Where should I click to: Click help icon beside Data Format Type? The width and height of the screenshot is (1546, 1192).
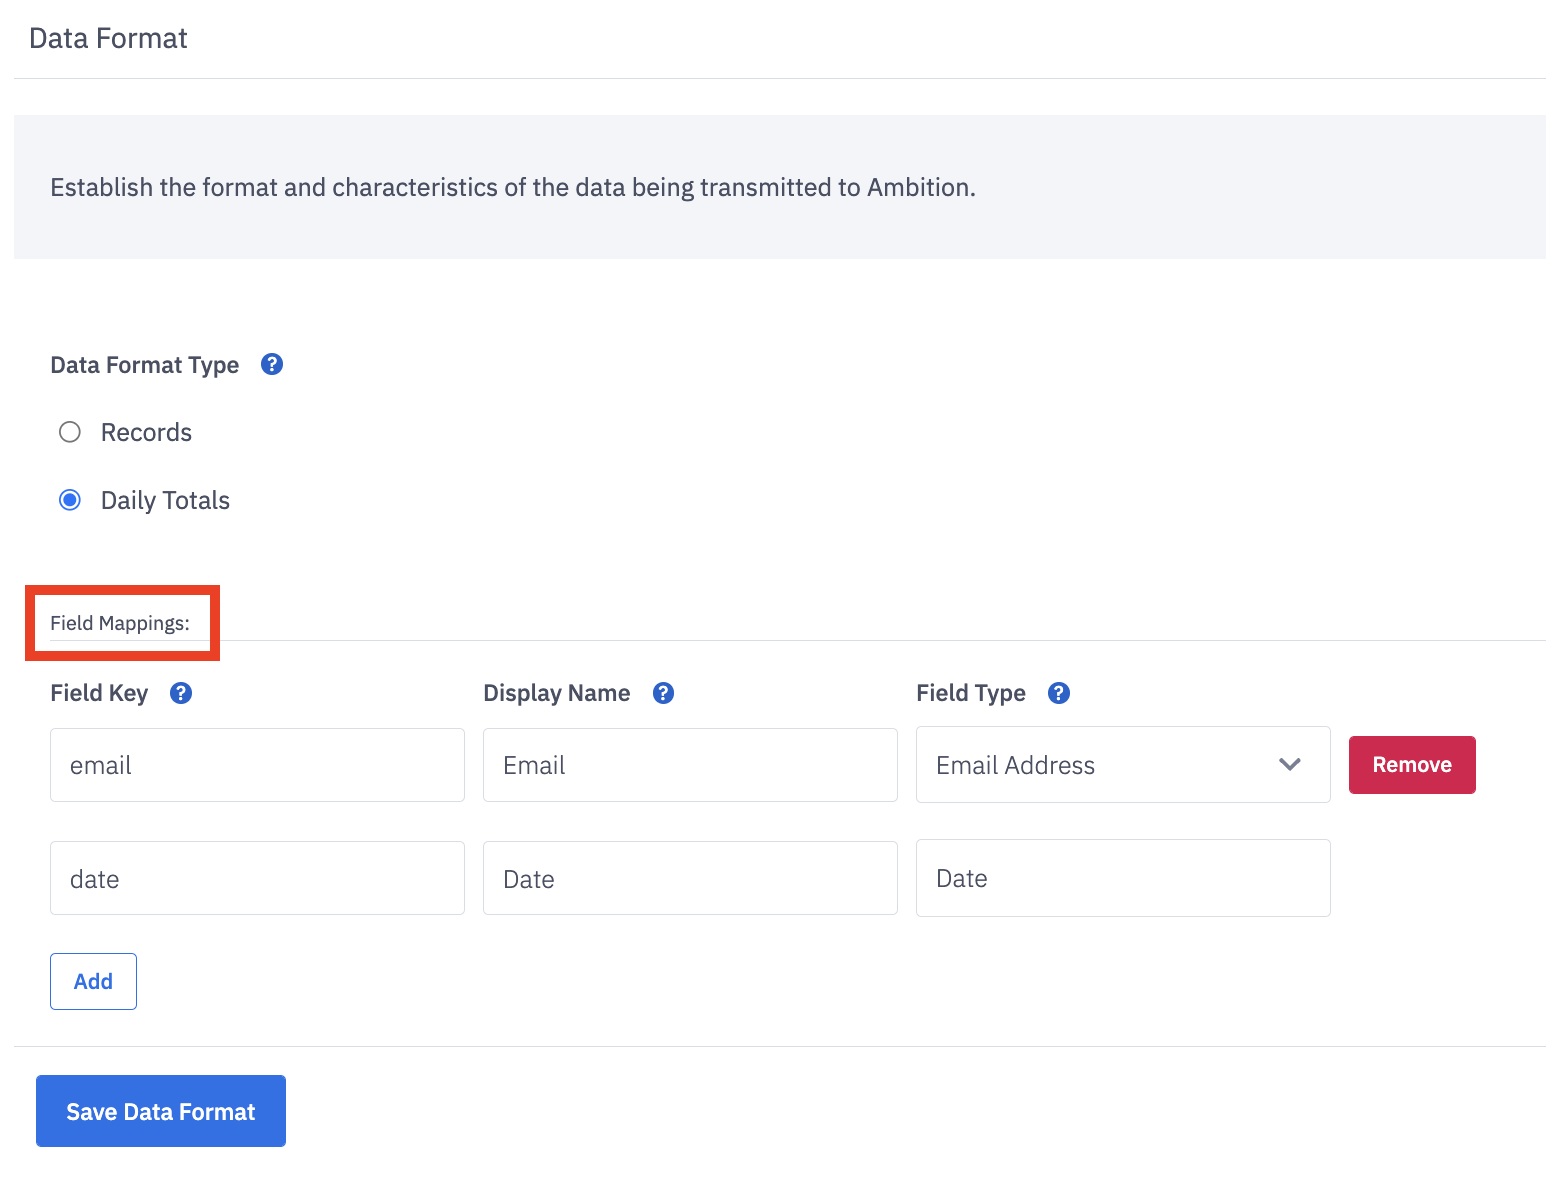[272, 364]
